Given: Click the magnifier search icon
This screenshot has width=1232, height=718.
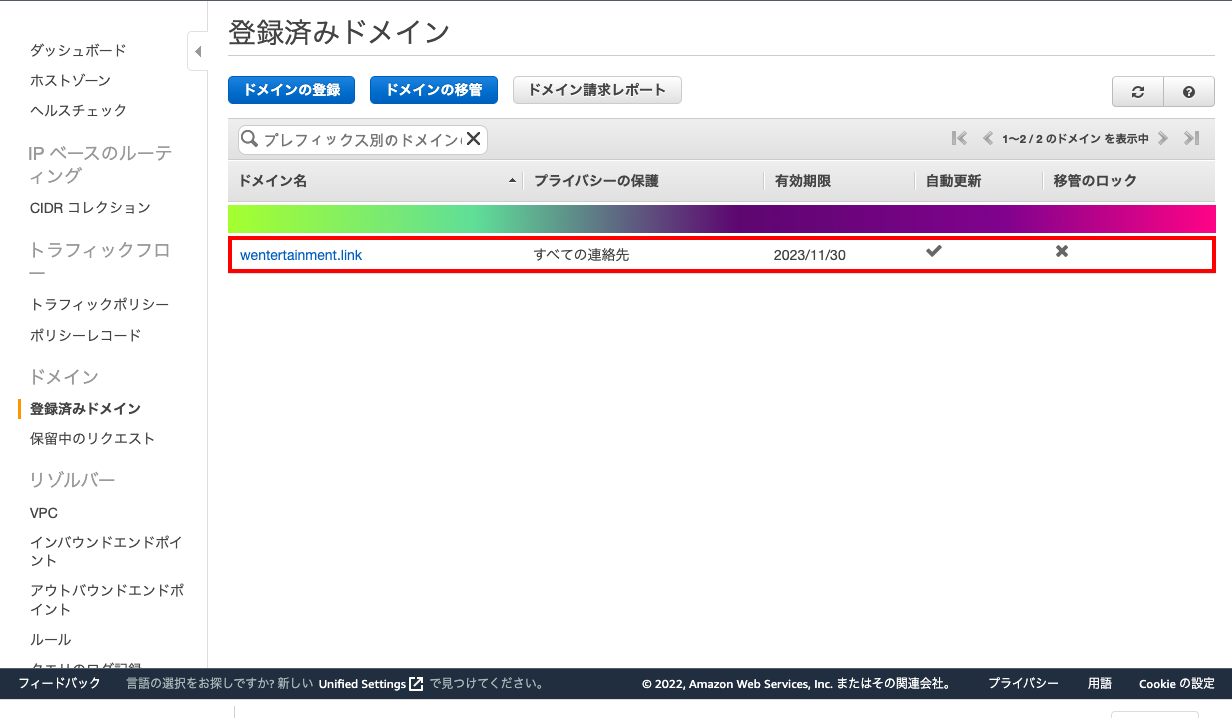Looking at the screenshot, I should [x=249, y=139].
